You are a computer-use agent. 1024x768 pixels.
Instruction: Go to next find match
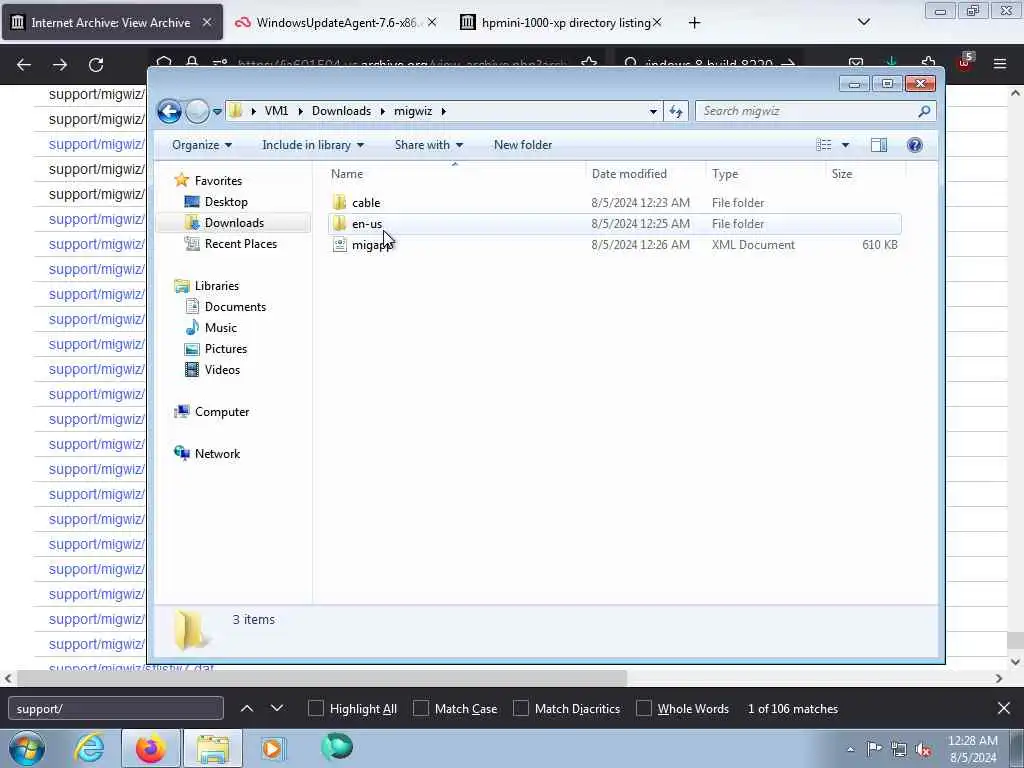(x=277, y=708)
